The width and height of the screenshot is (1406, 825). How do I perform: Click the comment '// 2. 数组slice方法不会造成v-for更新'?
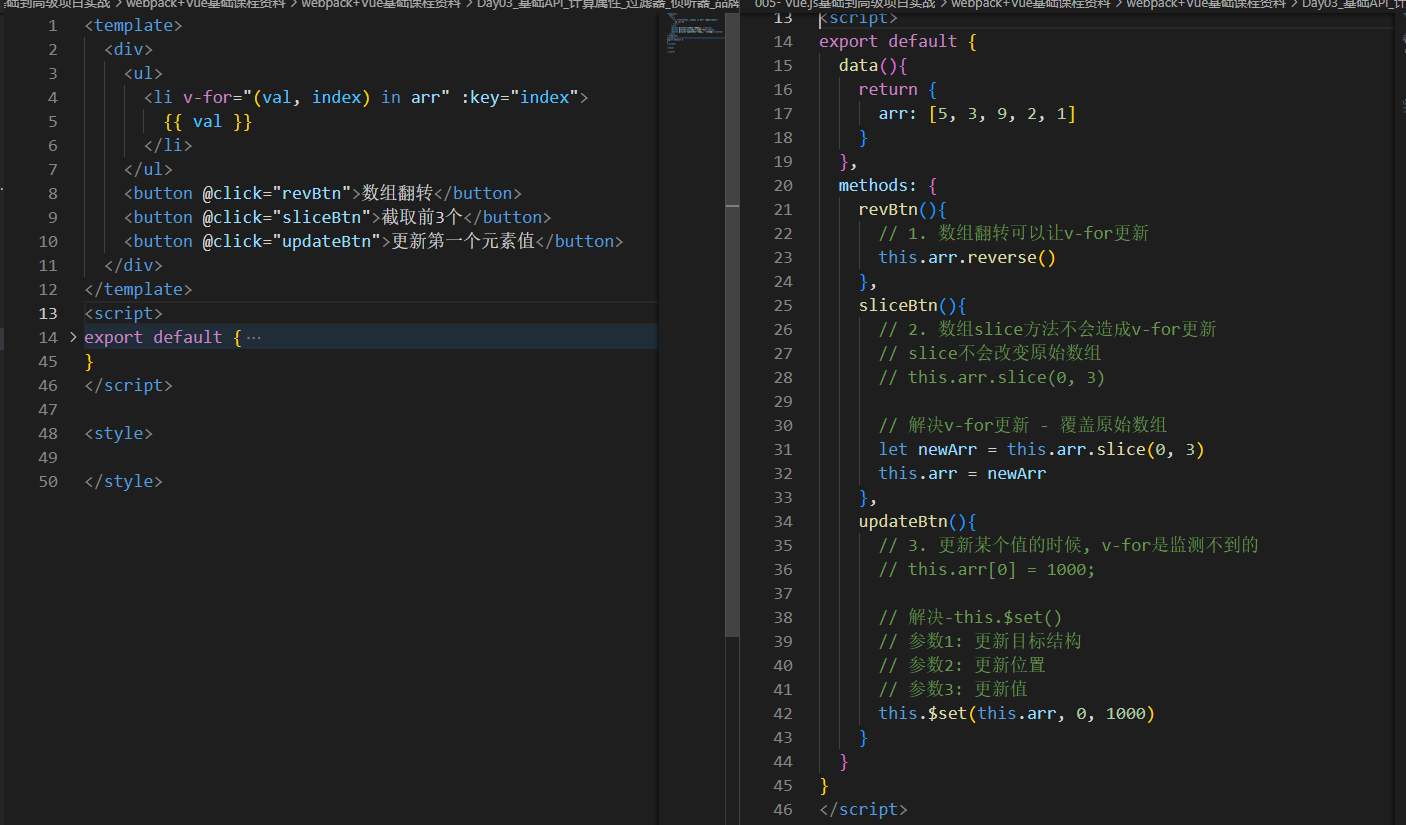1048,329
